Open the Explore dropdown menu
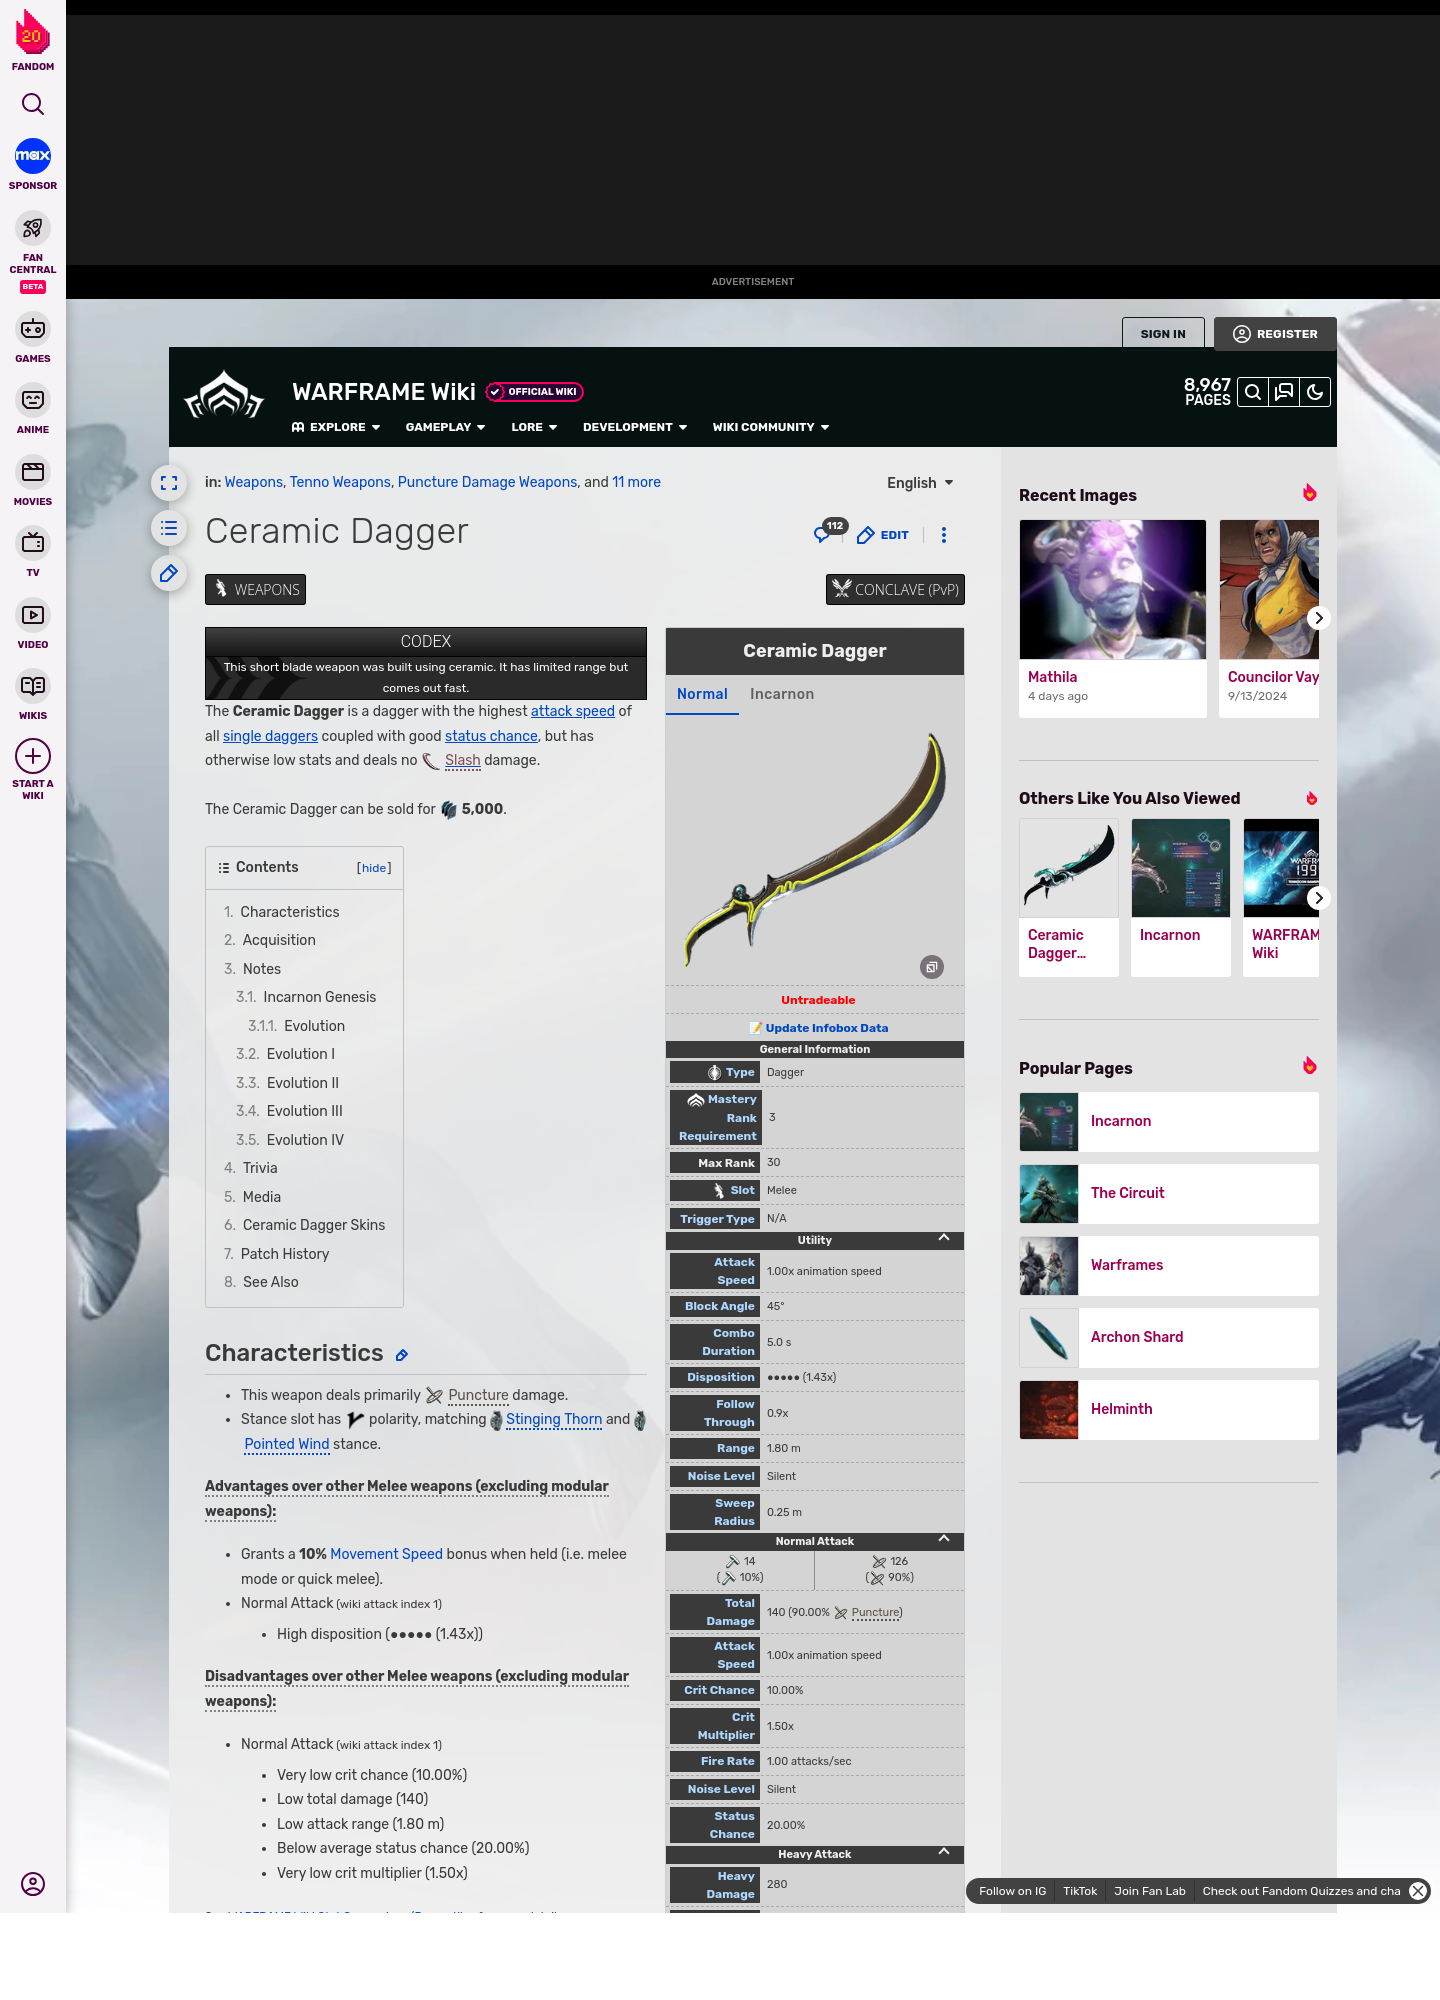 tap(336, 427)
